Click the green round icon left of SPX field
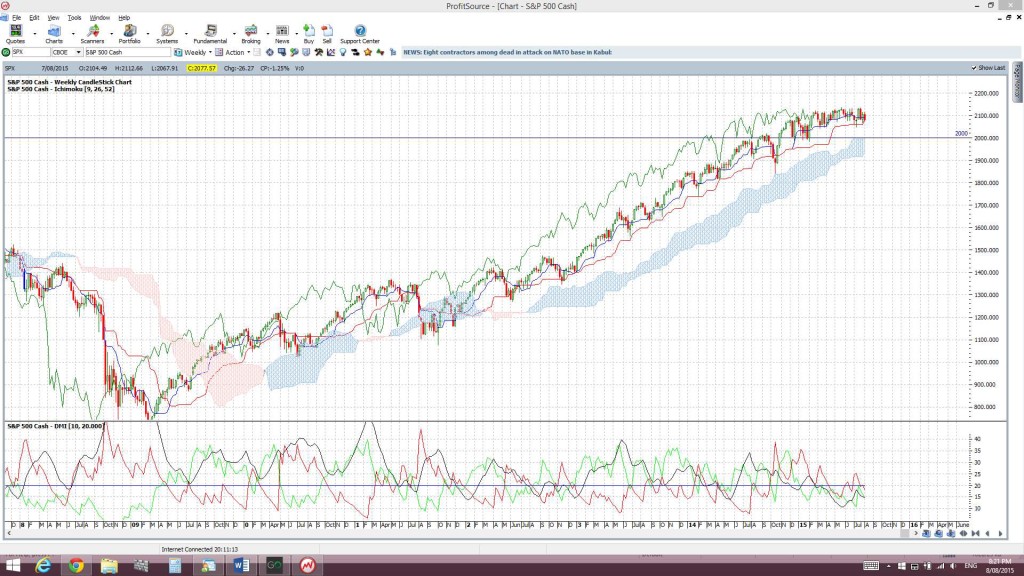This screenshot has width=1024, height=576. 7,52
